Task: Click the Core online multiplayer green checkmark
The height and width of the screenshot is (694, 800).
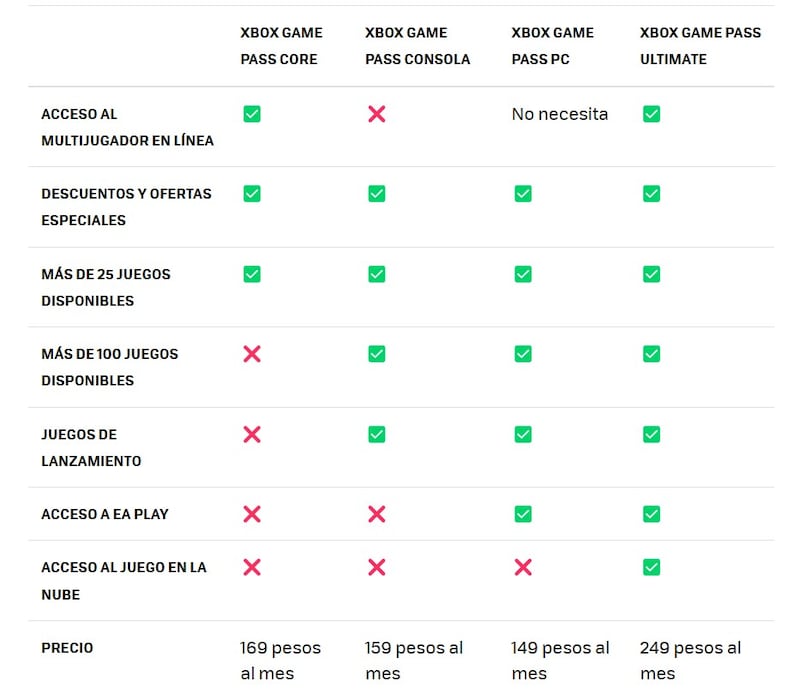Action: (252, 114)
